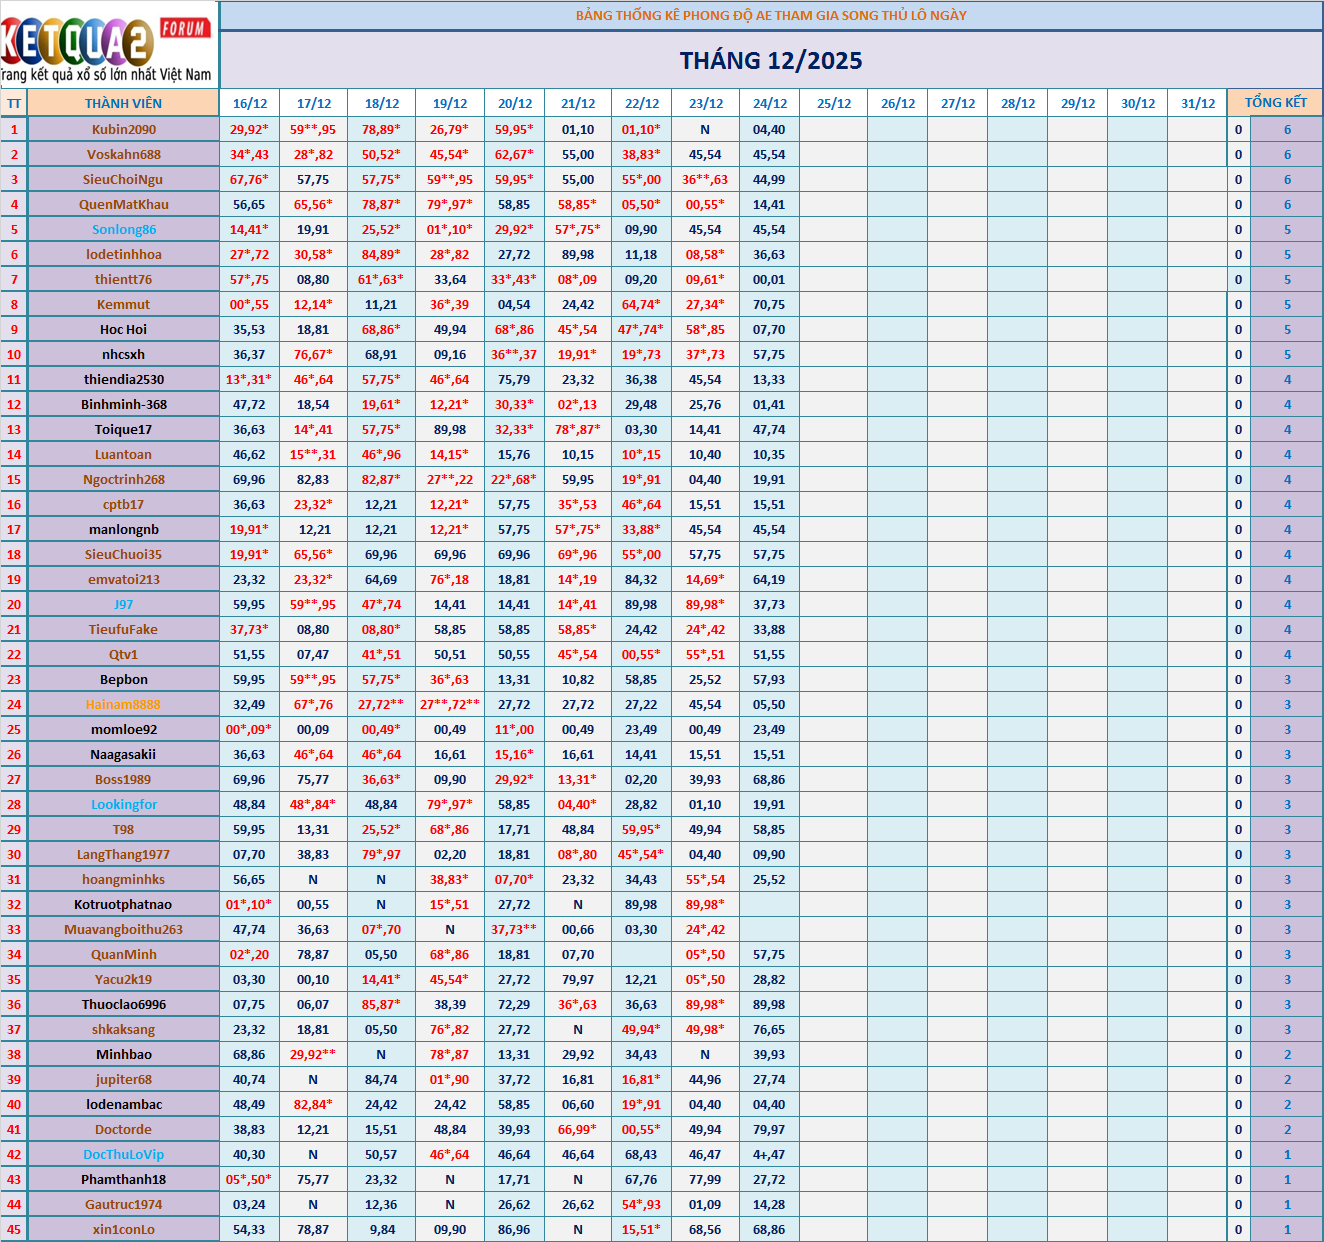Click the 25/12 empty column header
The width and height of the screenshot is (1324, 1242).
834,103
